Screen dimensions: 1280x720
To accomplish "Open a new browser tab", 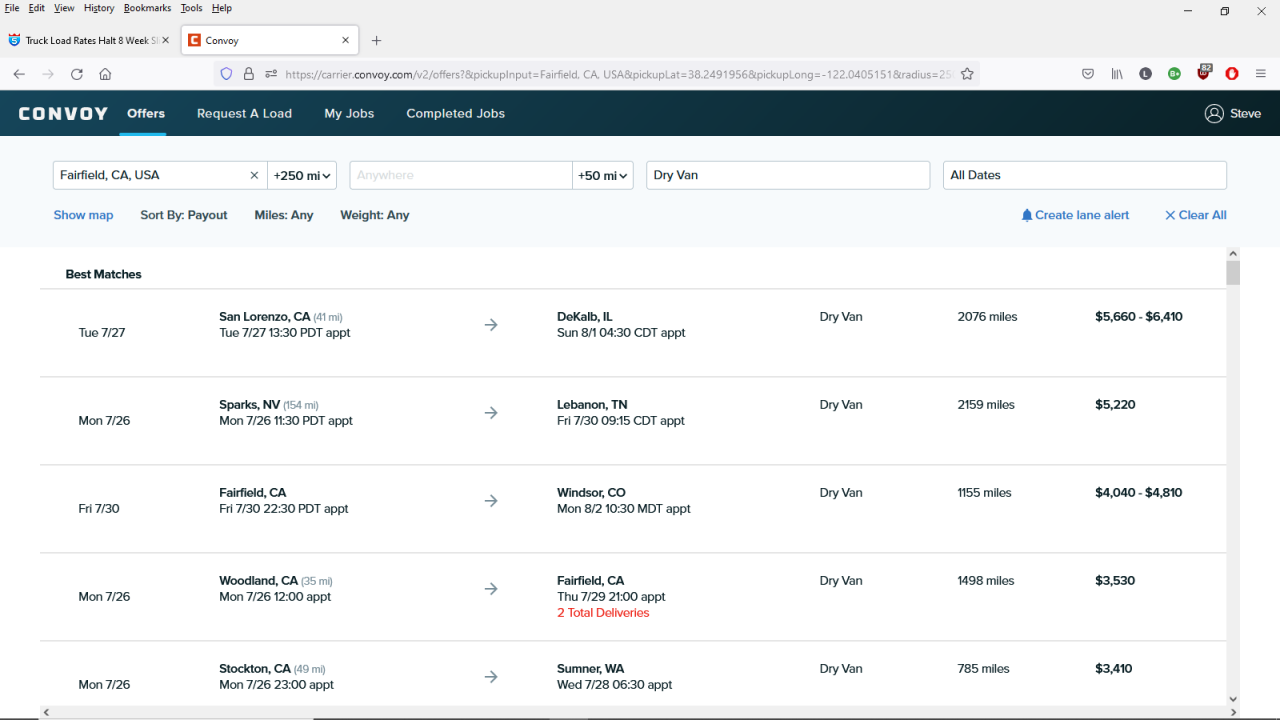I will pos(376,41).
